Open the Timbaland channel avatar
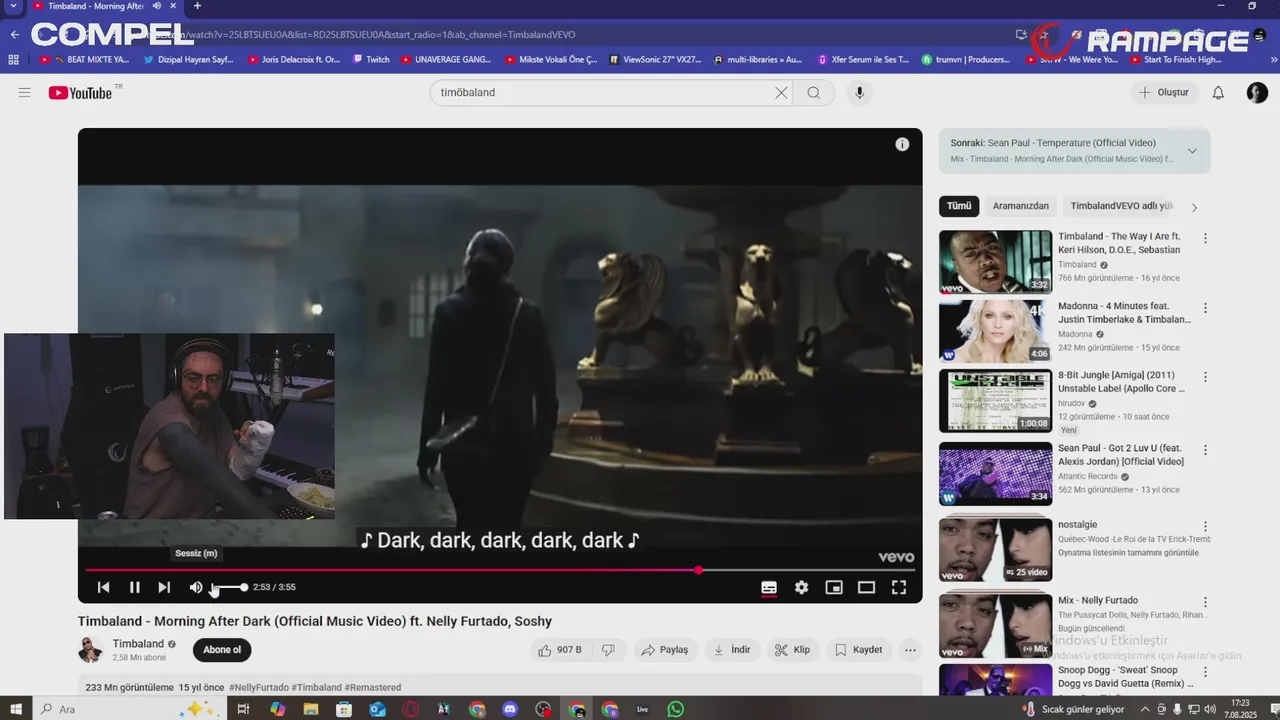 pyautogui.click(x=91, y=650)
